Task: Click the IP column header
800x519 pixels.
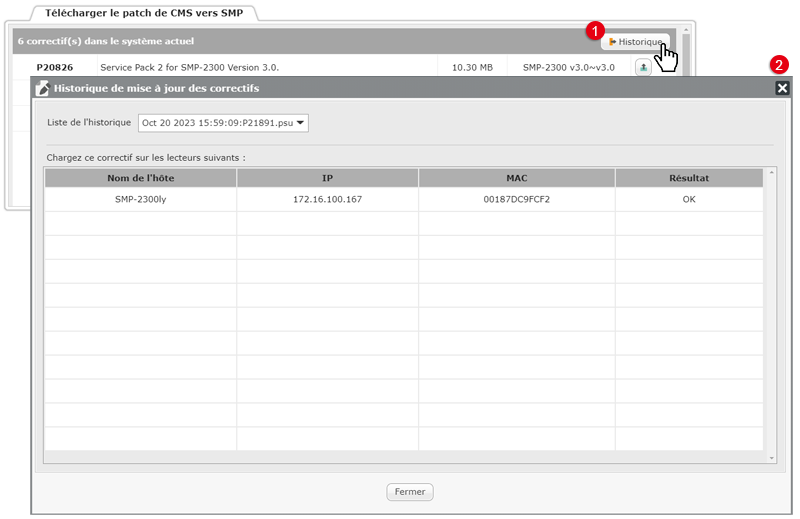Action: coord(327,178)
